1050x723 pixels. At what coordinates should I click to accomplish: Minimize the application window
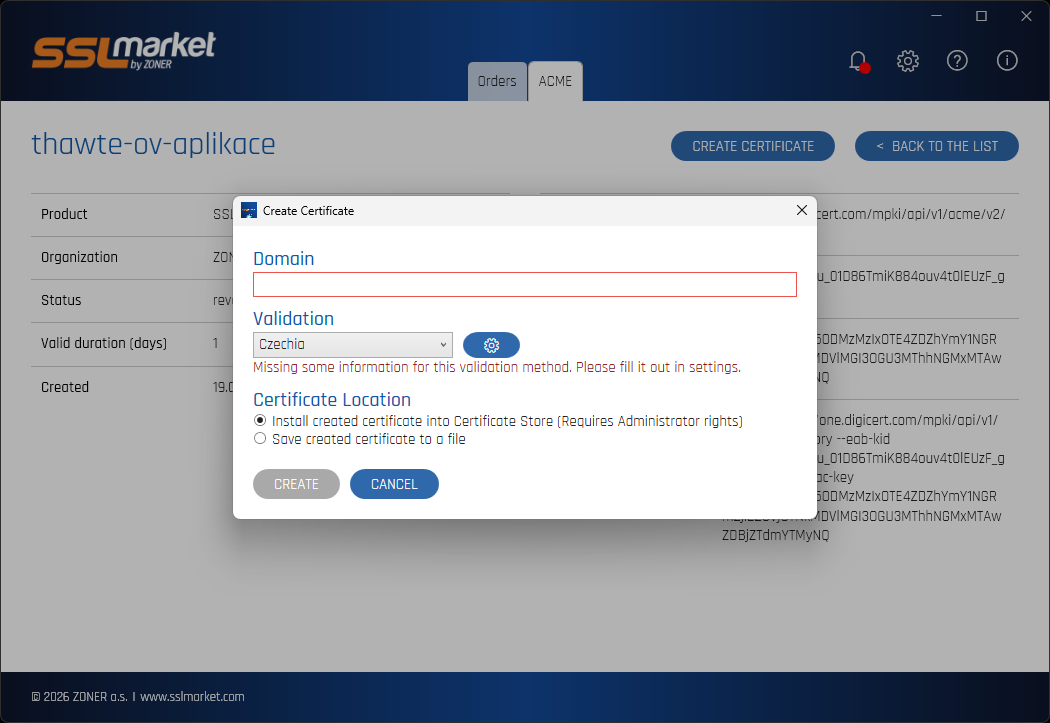click(x=936, y=16)
